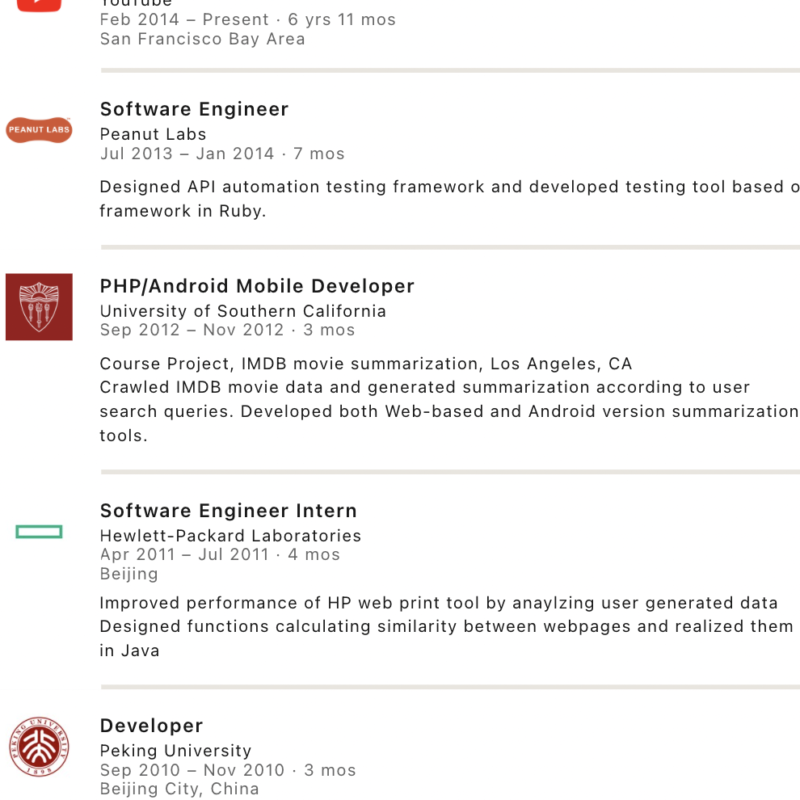Open the Peking University seal logo

[39, 746]
